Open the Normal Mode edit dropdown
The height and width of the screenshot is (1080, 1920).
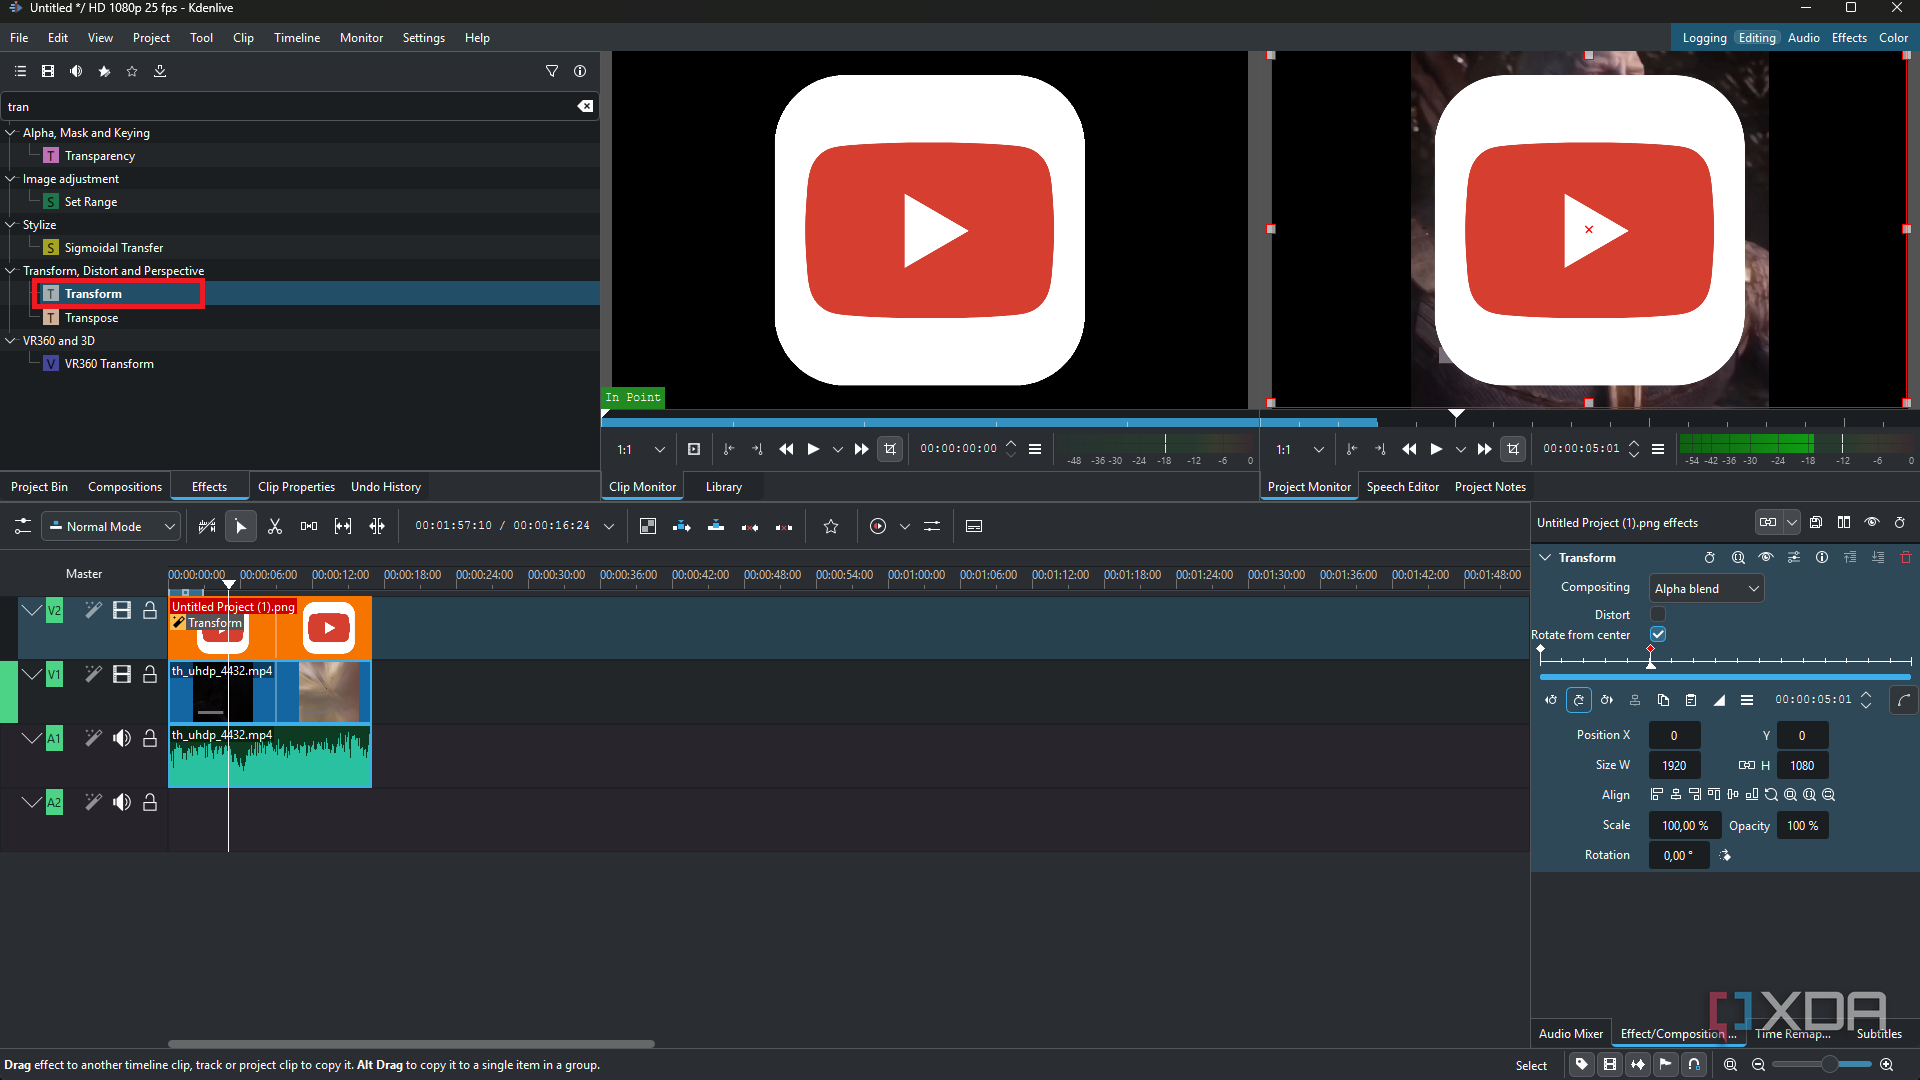click(111, 527)
